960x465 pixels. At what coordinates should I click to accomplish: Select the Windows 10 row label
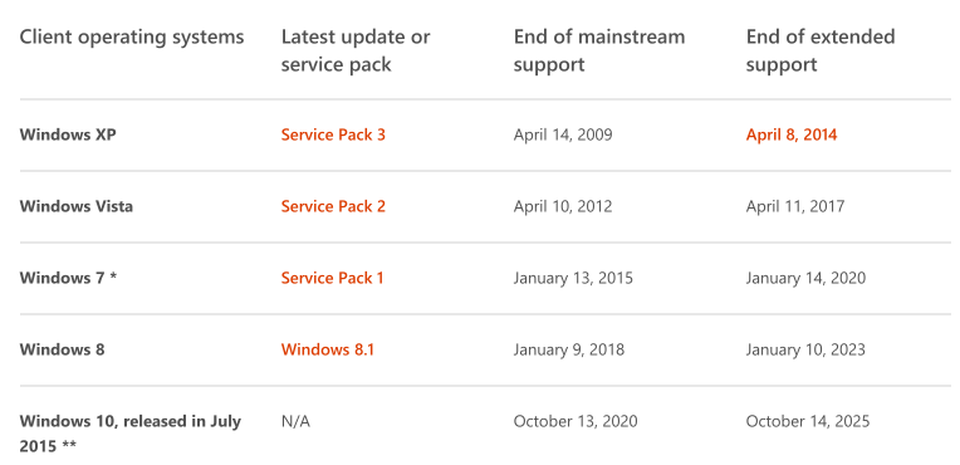130,433
